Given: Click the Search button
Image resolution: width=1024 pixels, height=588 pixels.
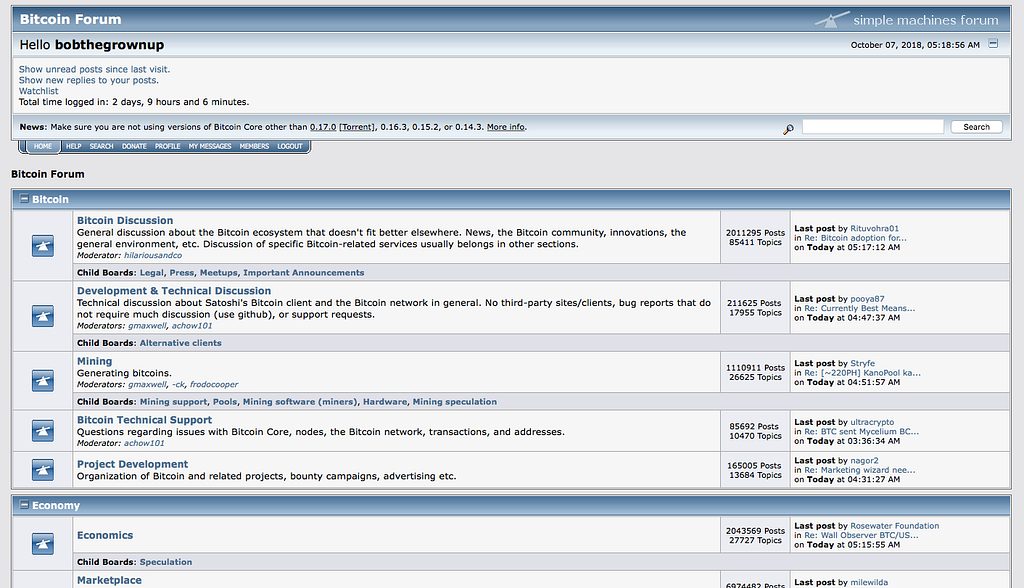Looking at the screenshot, I should click(976, 127).
